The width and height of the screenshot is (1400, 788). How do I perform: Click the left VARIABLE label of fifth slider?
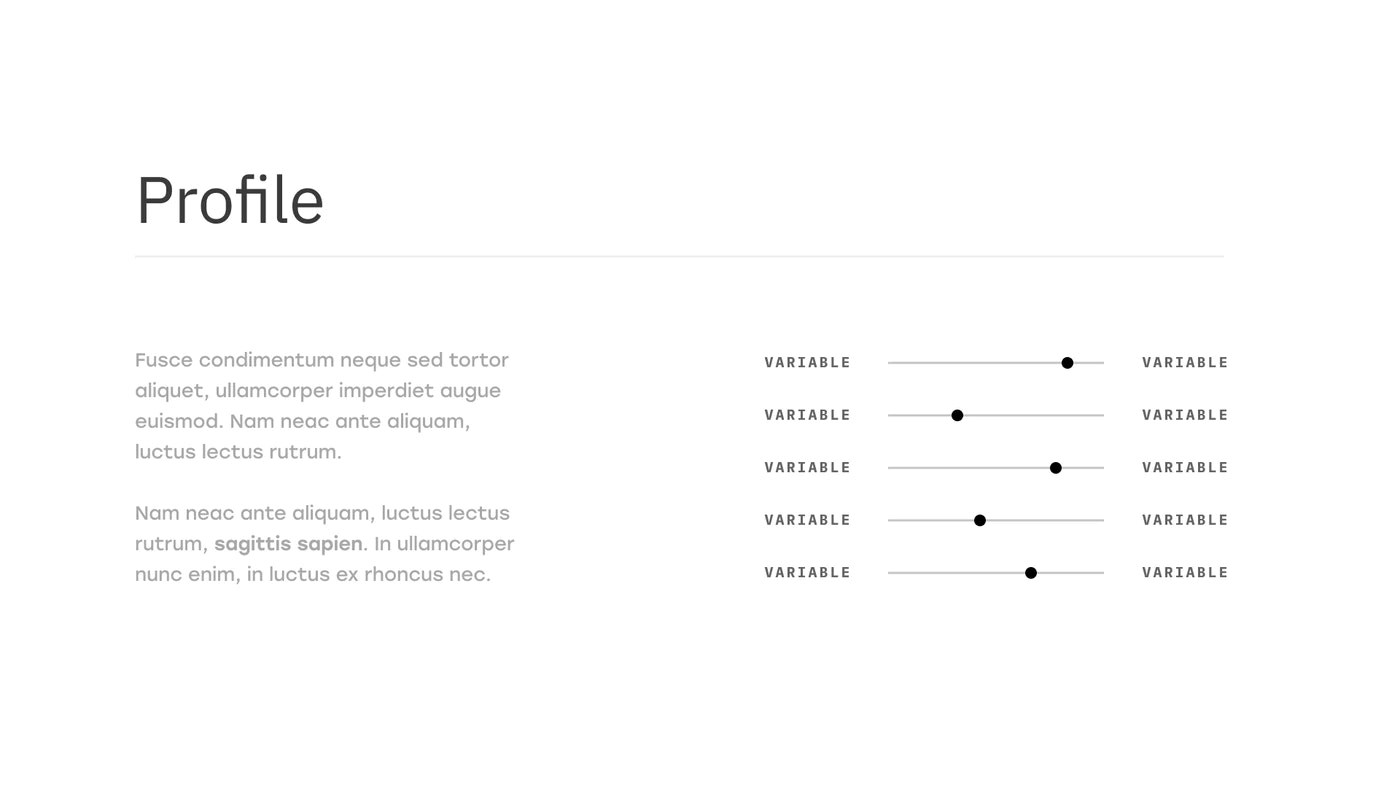[807, 573]
